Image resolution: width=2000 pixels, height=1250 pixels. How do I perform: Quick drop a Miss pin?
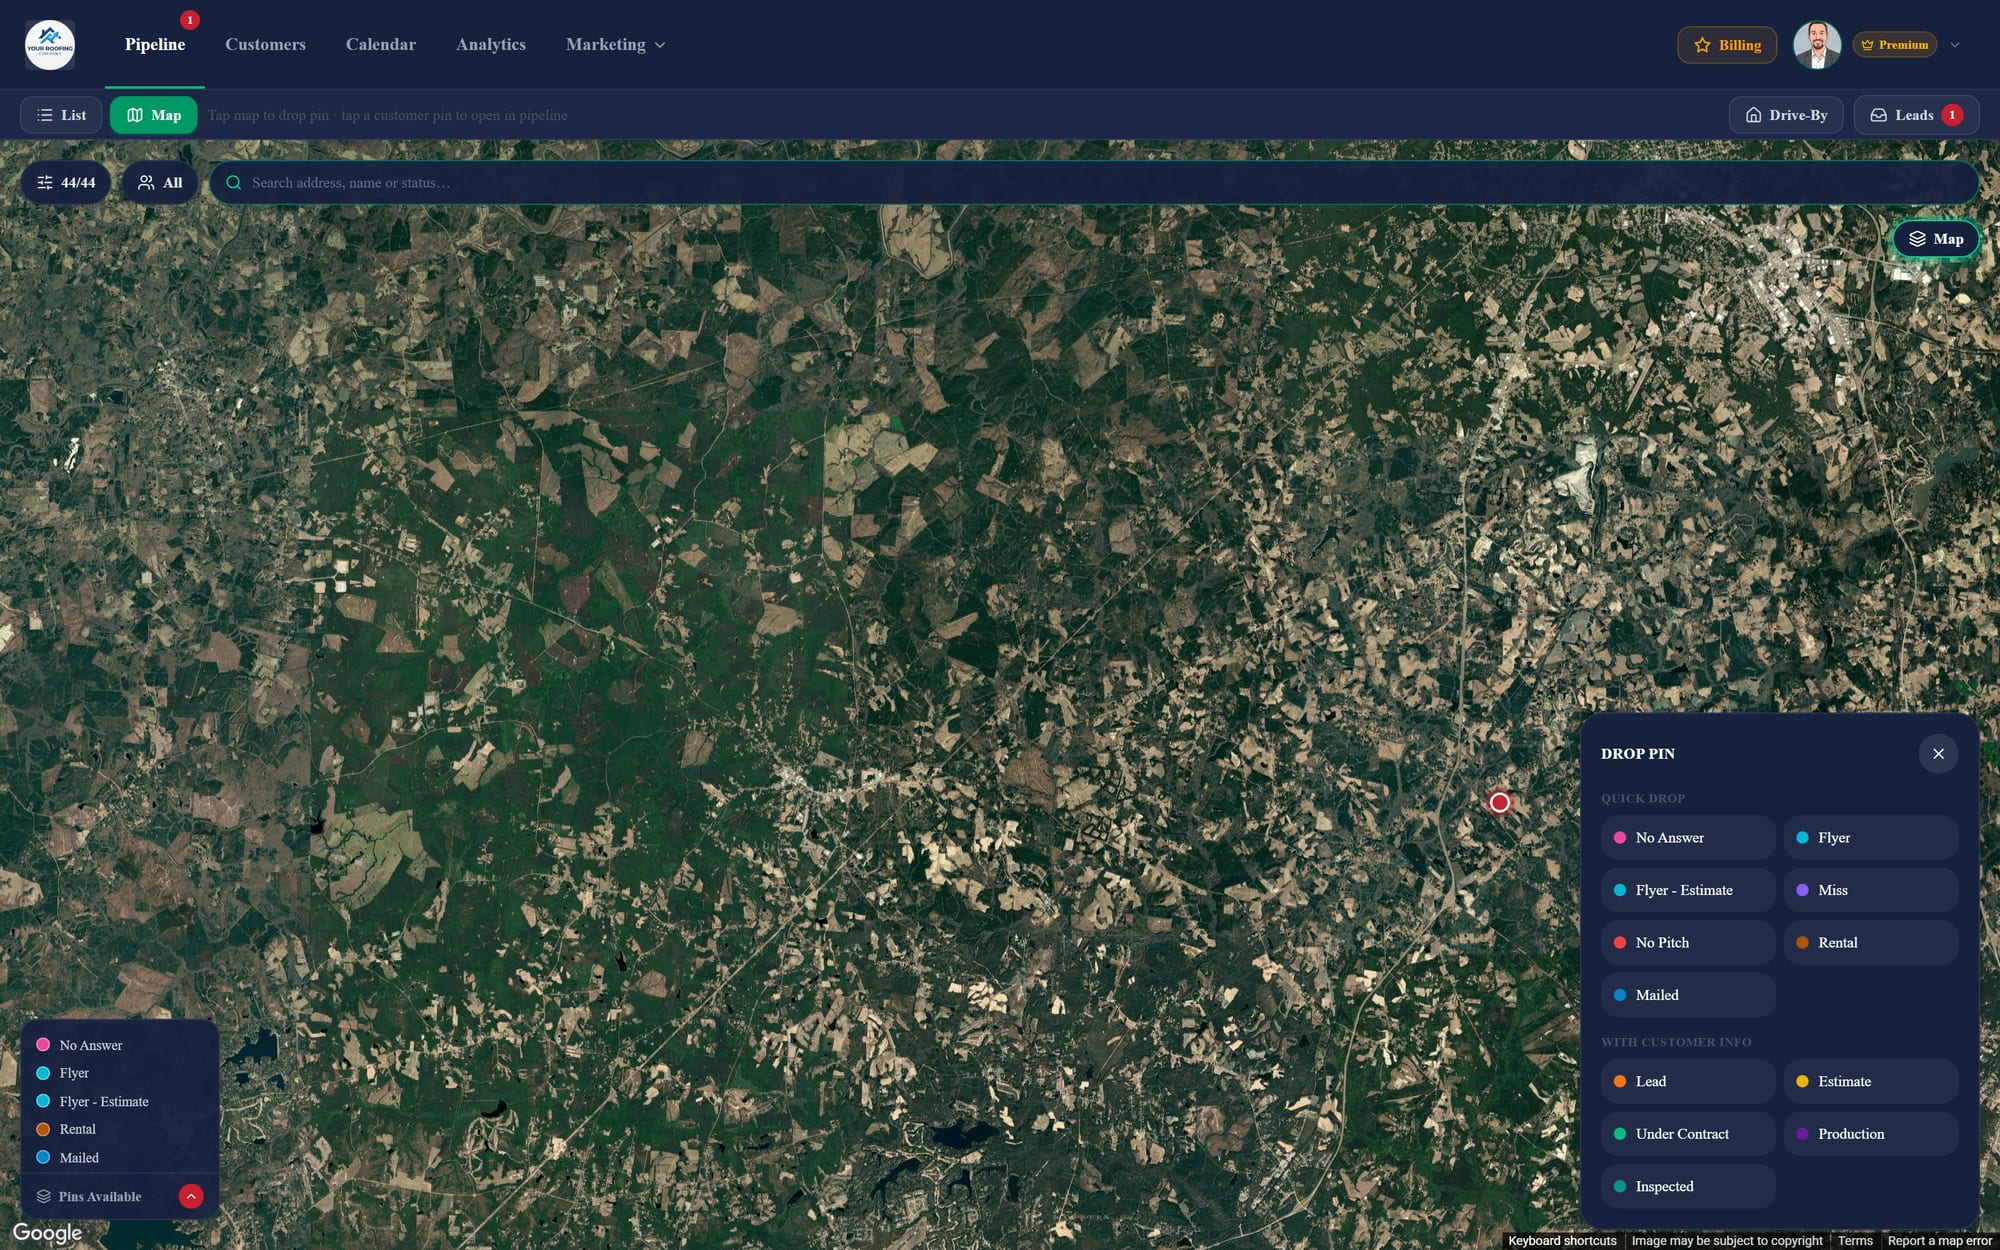pyautogui.click(x=1870, y=890)
